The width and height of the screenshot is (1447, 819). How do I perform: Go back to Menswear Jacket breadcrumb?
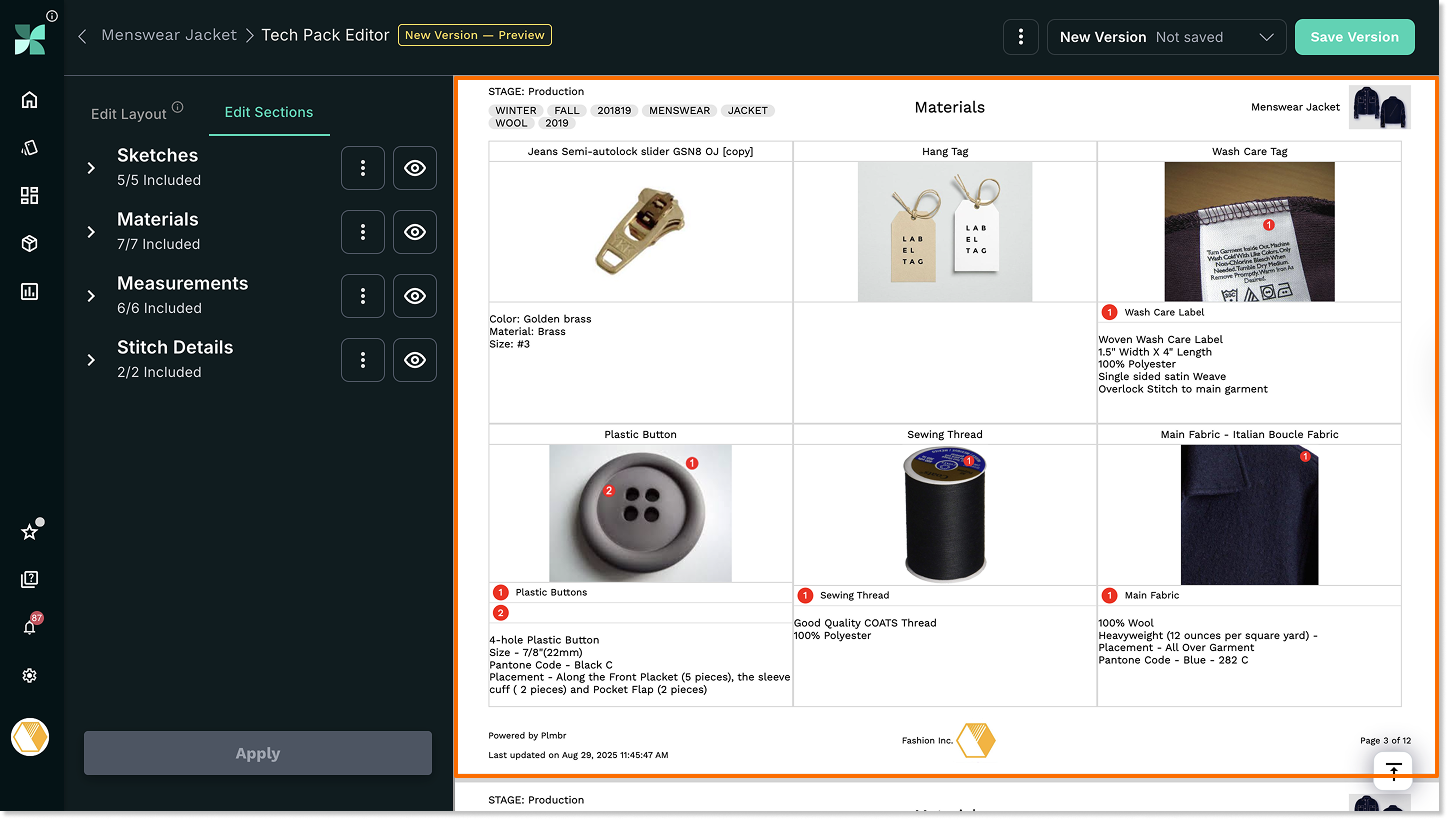[x=169, y=35]
